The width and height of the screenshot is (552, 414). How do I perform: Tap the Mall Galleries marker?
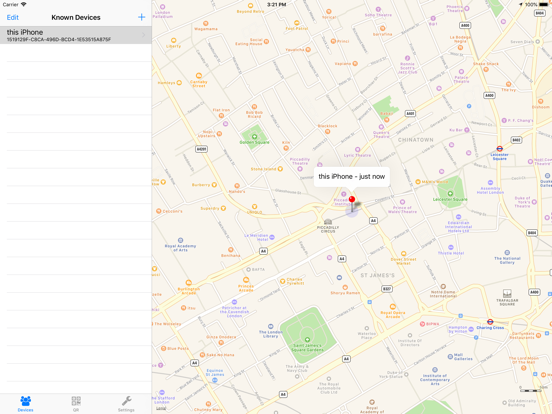coord(450,357)
